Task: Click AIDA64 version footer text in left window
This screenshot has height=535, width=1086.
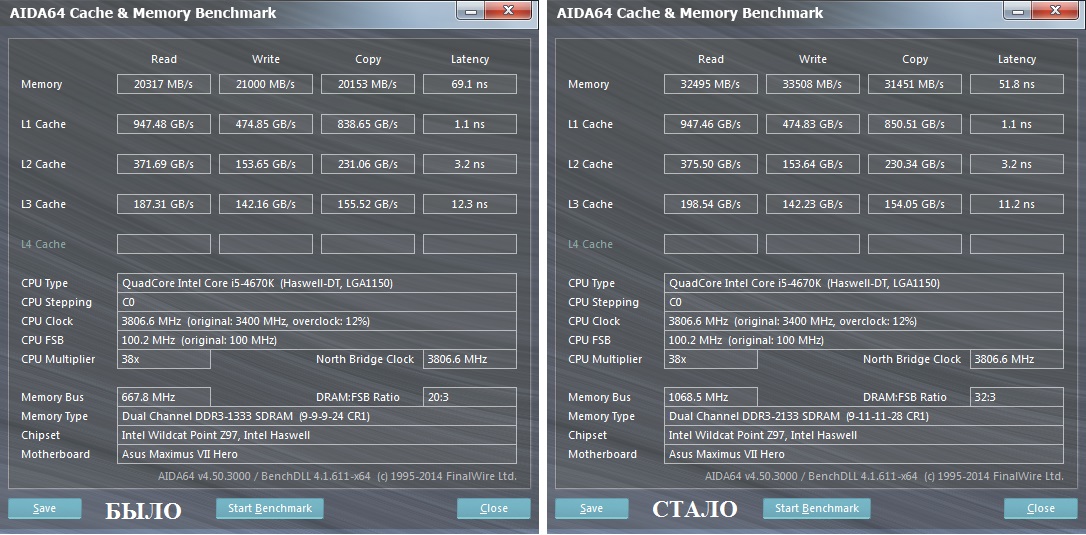Action: [x=337, y=476]
